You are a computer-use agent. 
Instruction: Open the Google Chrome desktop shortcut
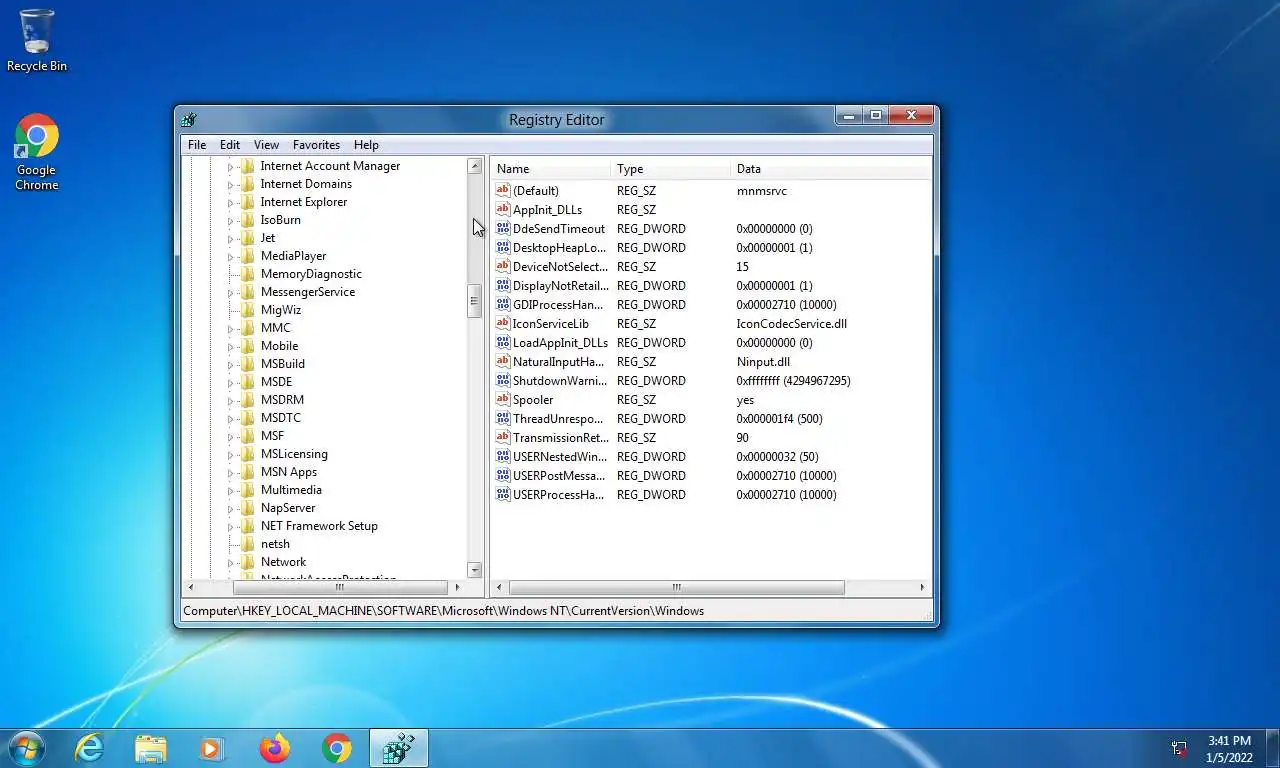coord(37,152)
